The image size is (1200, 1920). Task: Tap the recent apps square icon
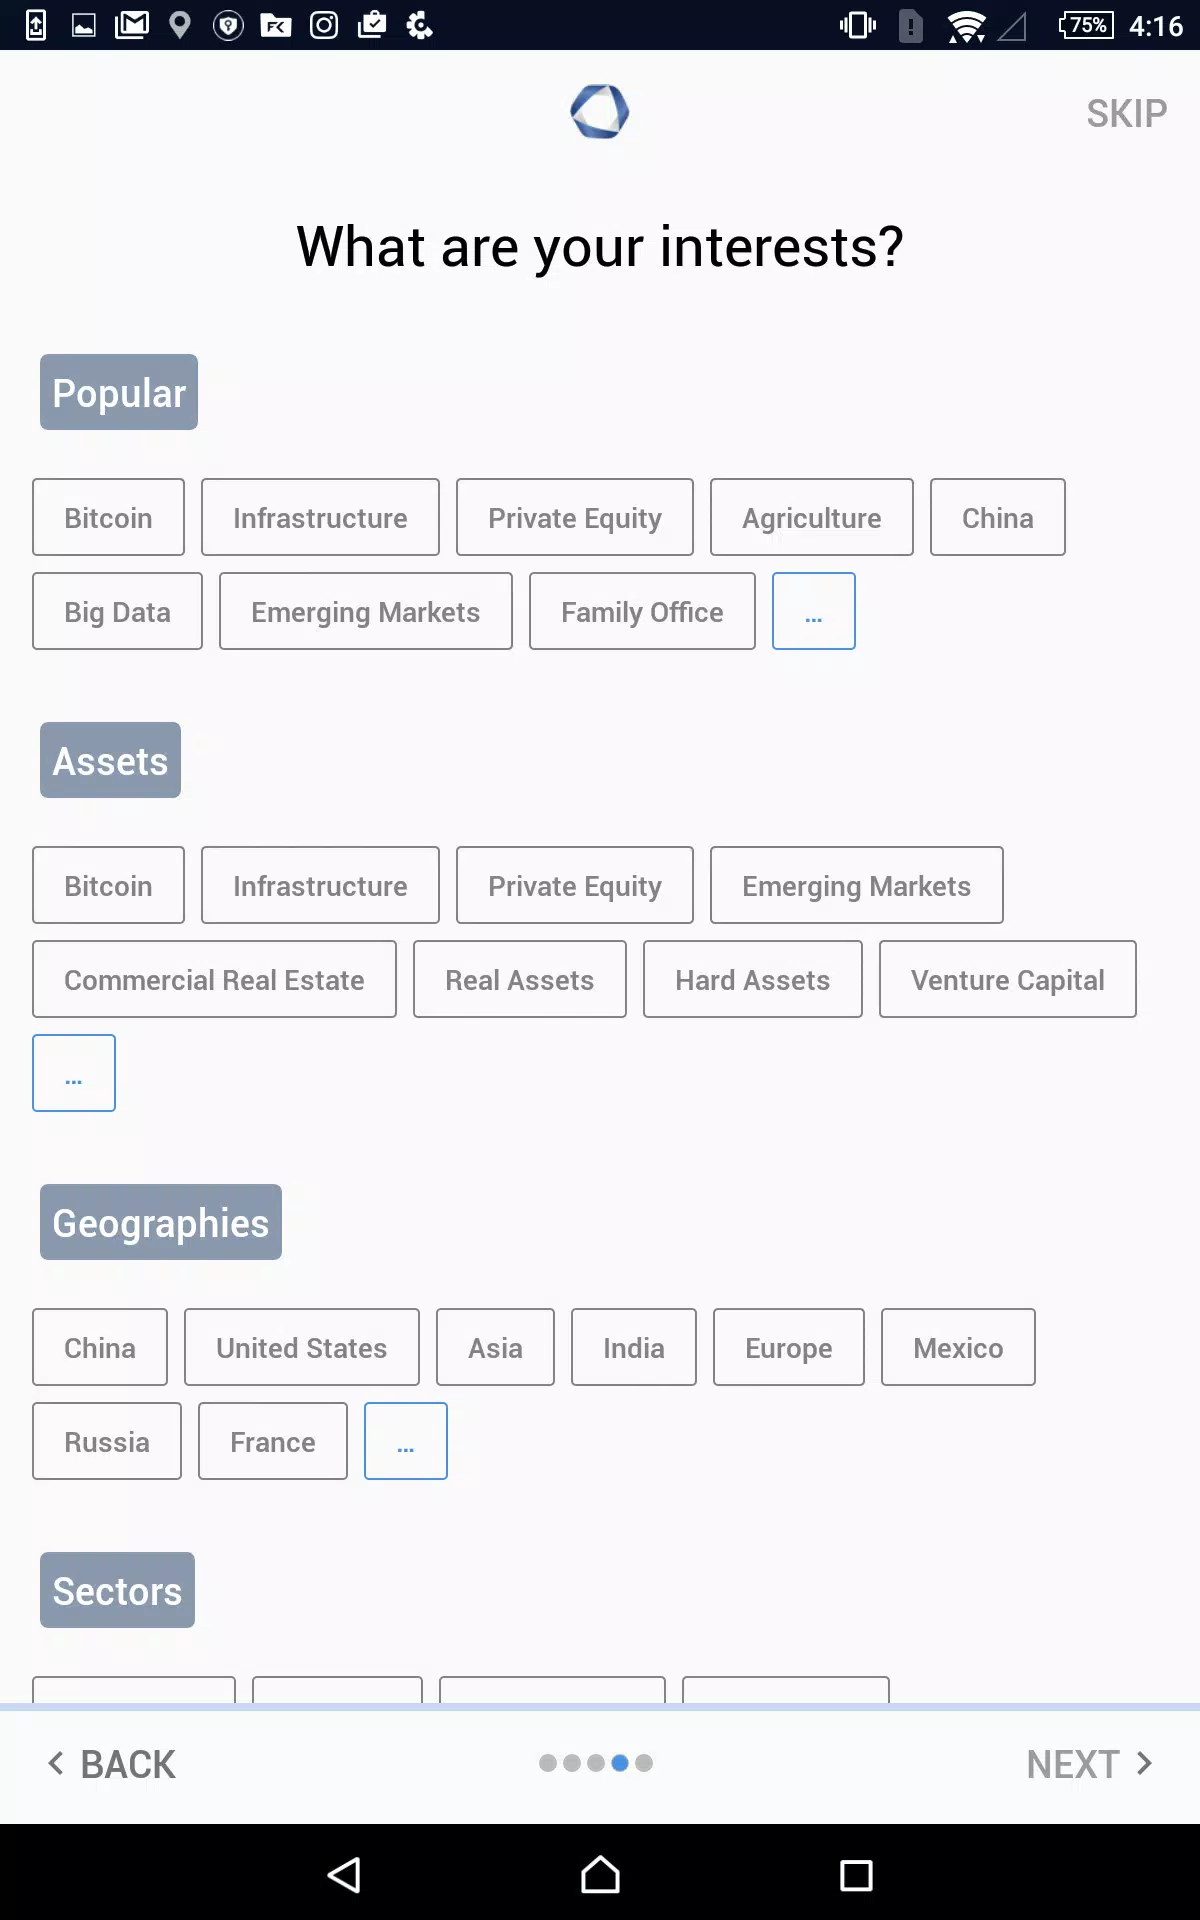pos(856,1875)
